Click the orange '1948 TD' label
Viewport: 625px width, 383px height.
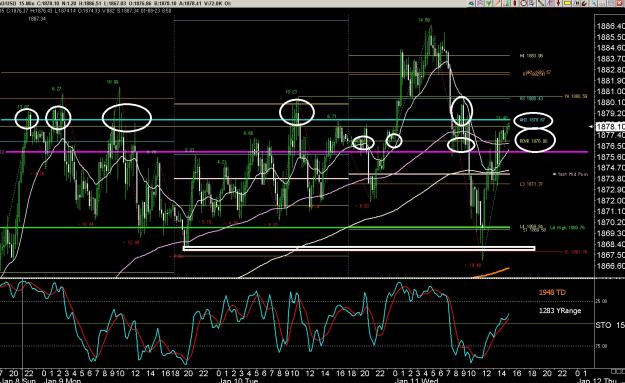[x=552, y=292]
